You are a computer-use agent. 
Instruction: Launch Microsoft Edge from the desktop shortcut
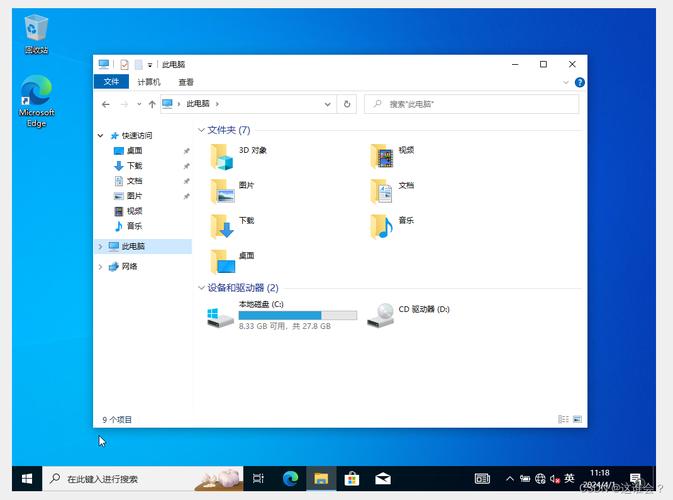click(36, 101)
